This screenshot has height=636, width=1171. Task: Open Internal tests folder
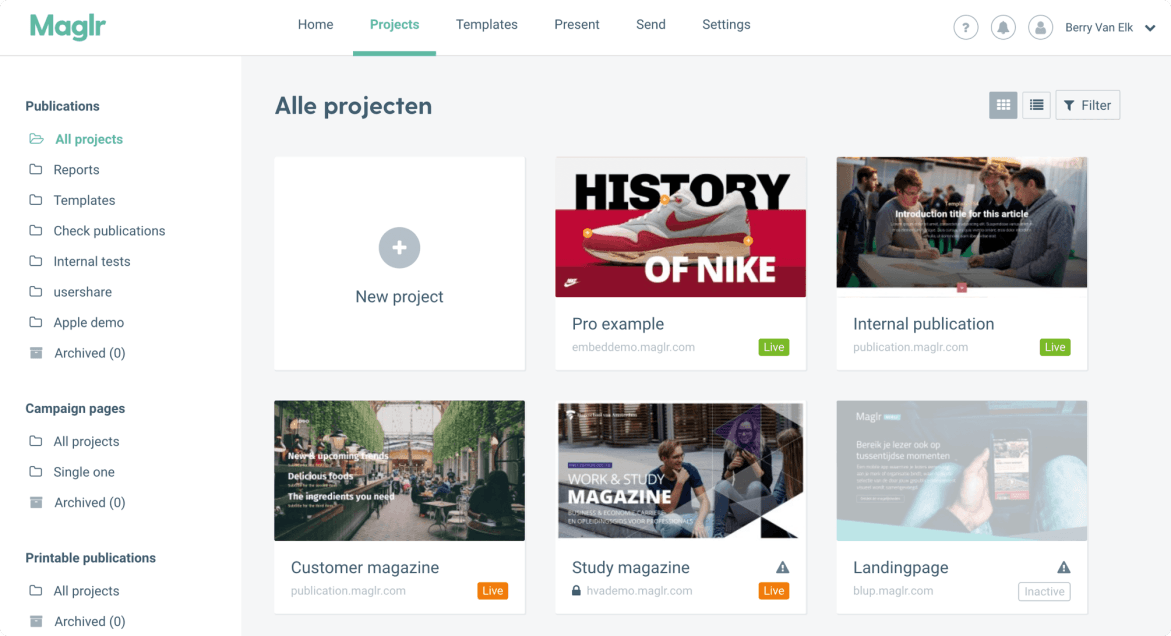click(x=92, y=261)
